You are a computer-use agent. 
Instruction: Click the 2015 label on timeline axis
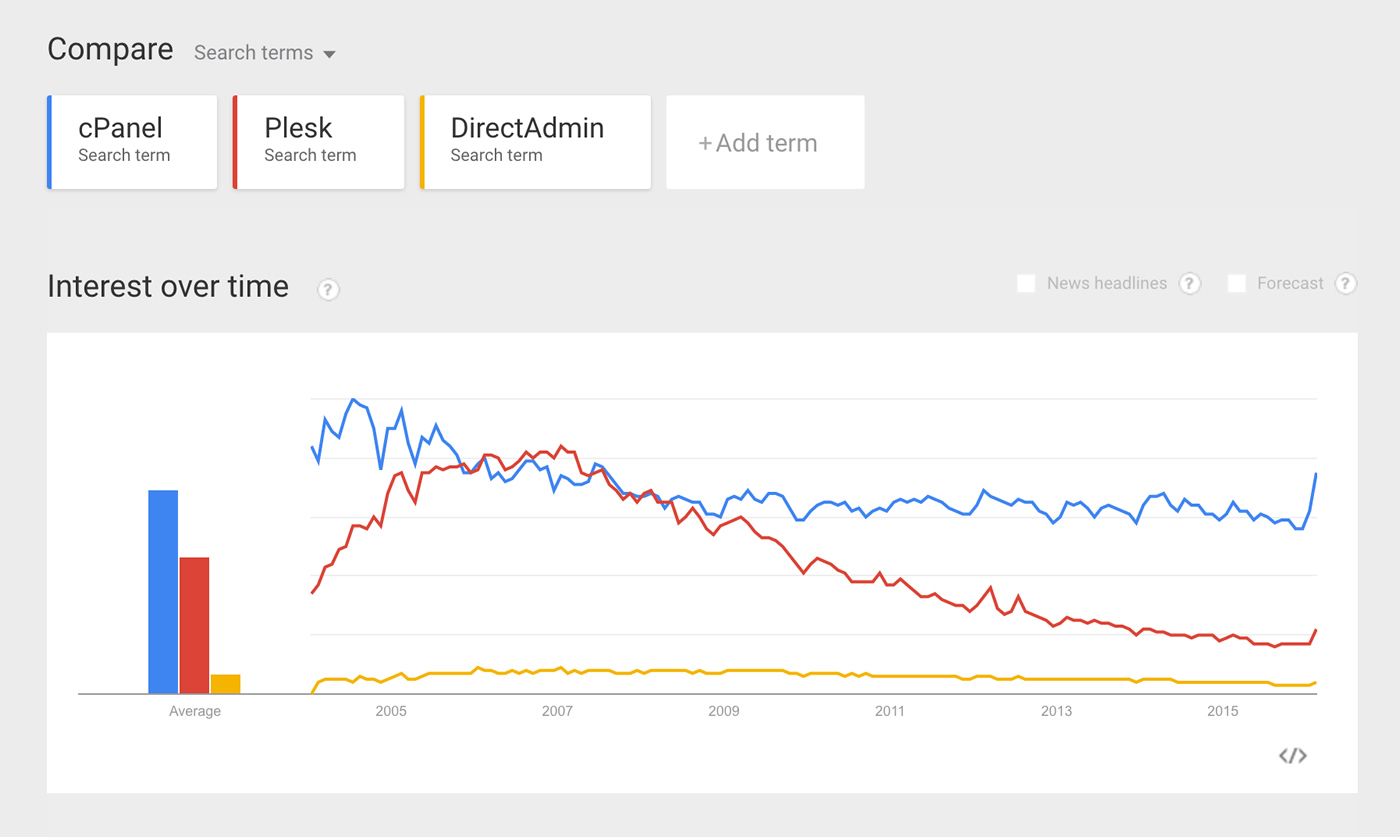tap(1222, 711)
